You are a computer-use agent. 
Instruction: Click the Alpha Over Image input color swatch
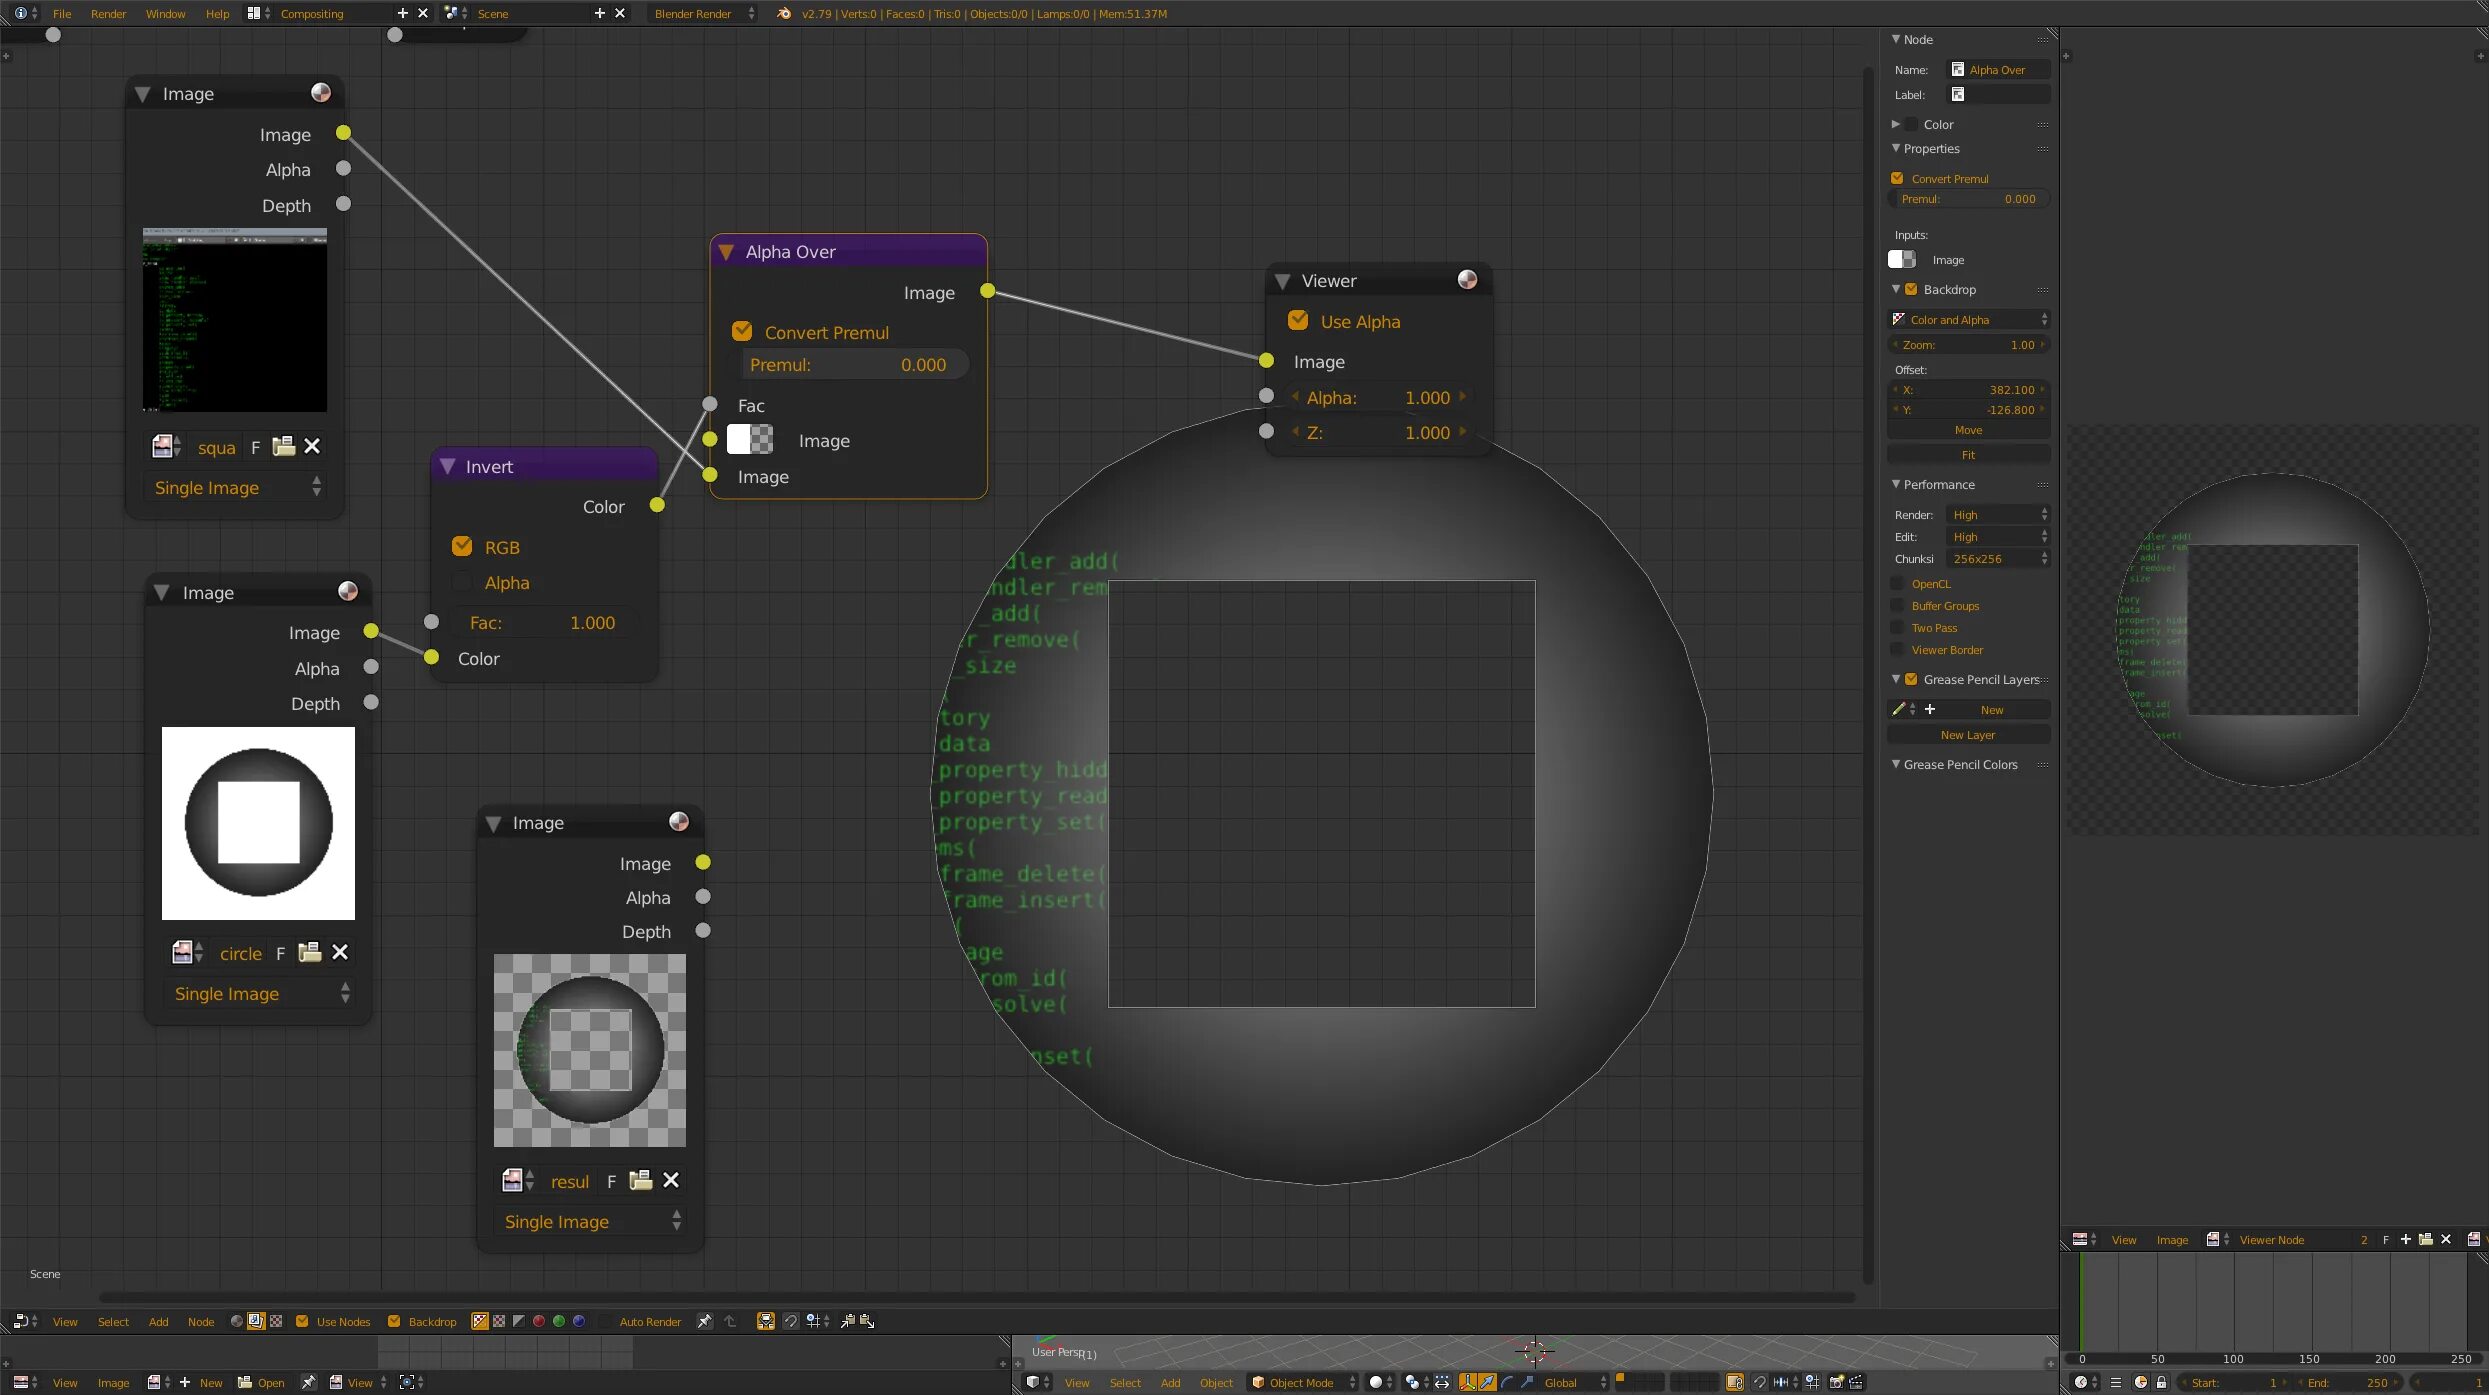tap(749, 439)
